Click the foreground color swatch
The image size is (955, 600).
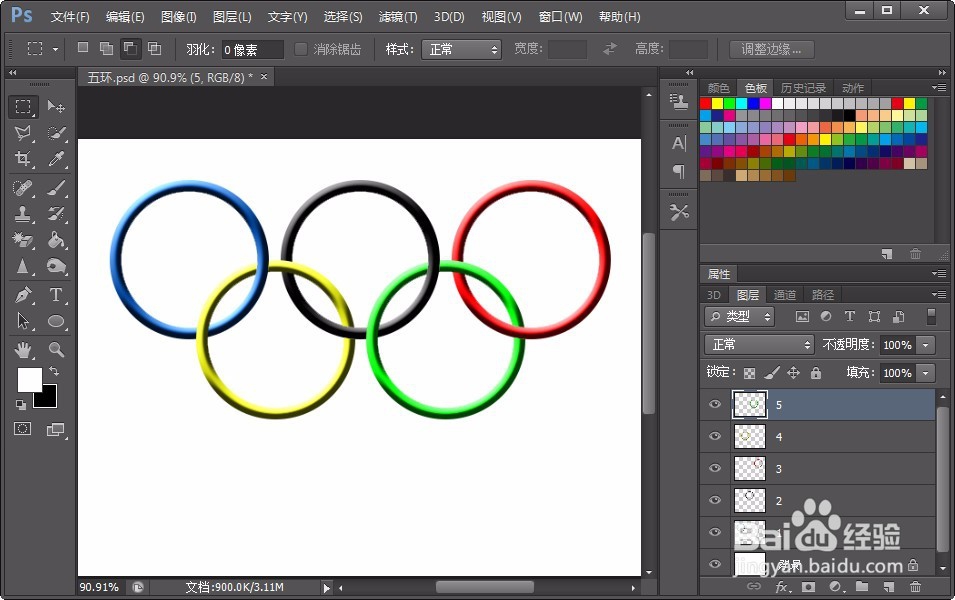point(29,379)
